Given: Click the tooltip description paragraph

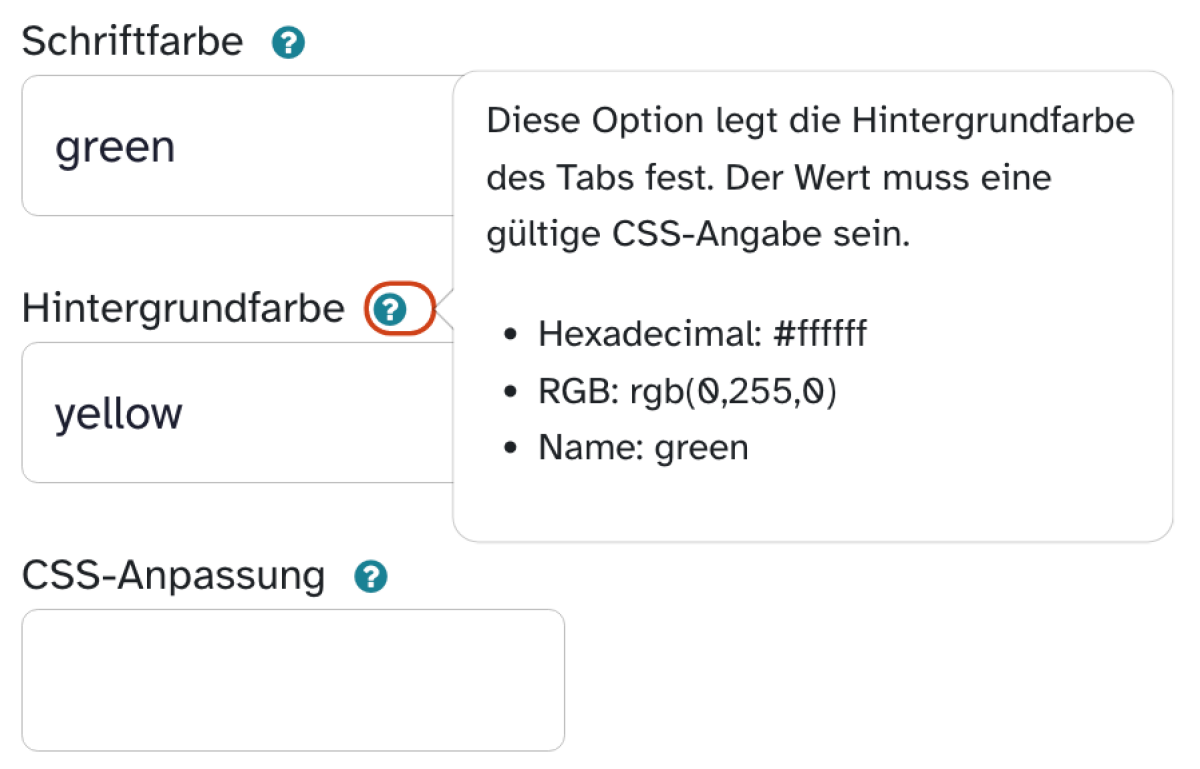Looking at the screenshot, I should pyautogui.click(x=811, y=179).
